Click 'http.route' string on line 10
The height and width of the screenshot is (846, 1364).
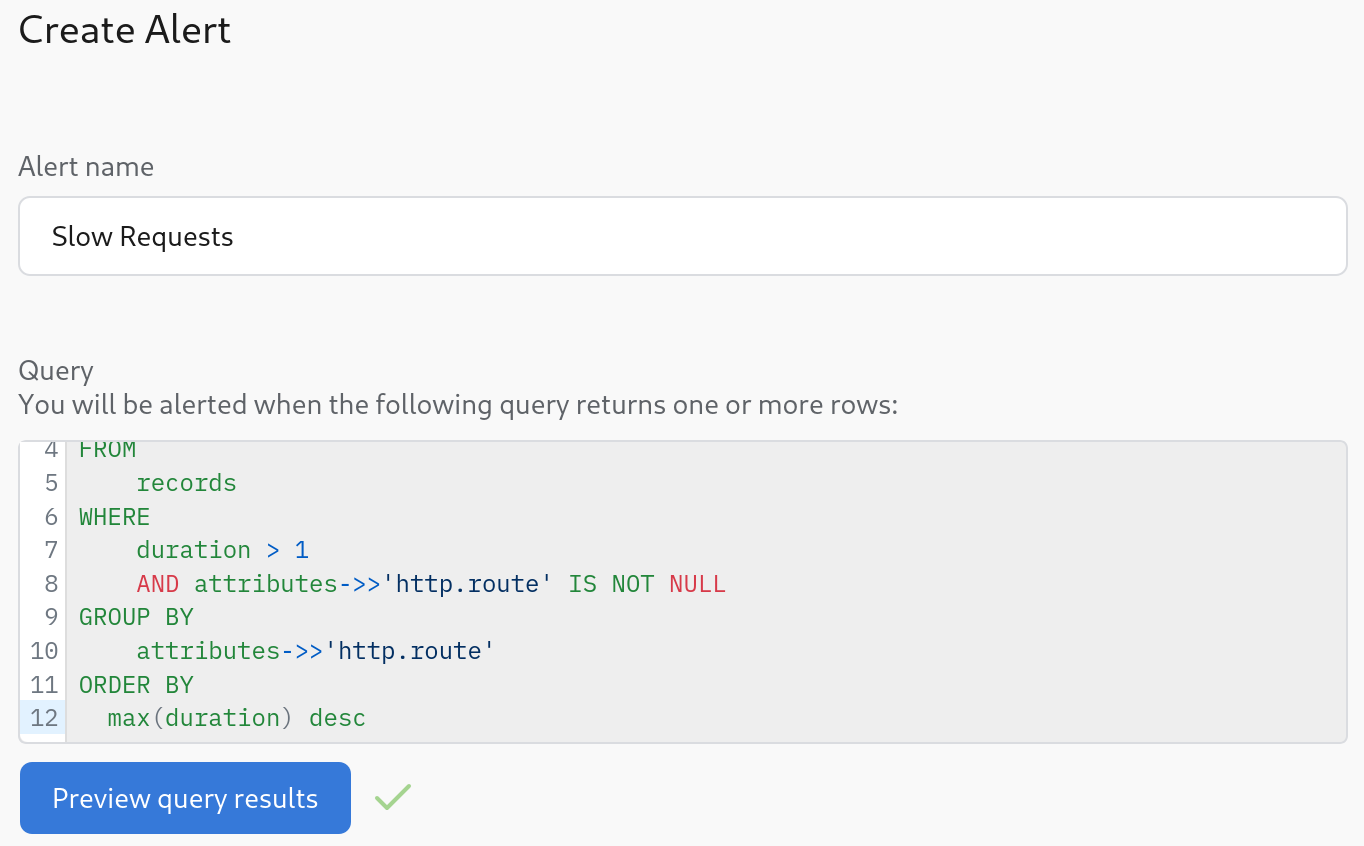410,651
